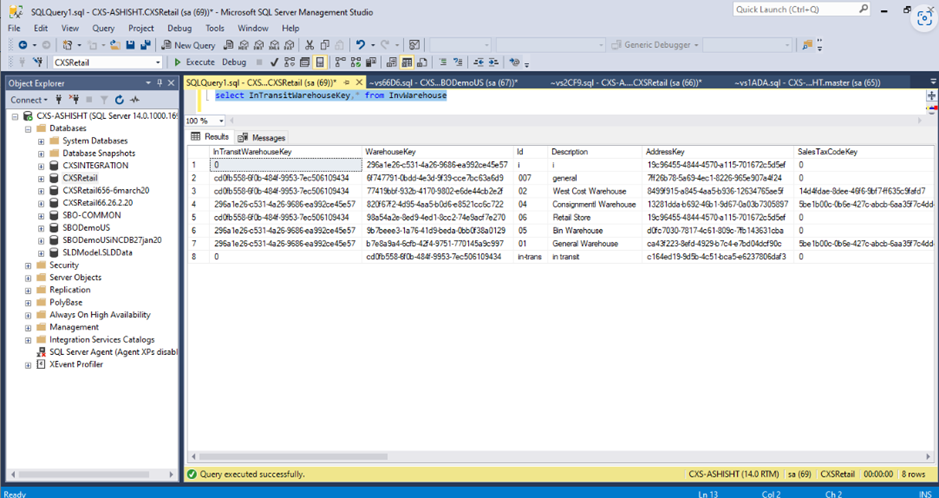Click the Object Explorer horizontal scrollbar
This screenshot has width=939, height=498.
pos(84,475)
